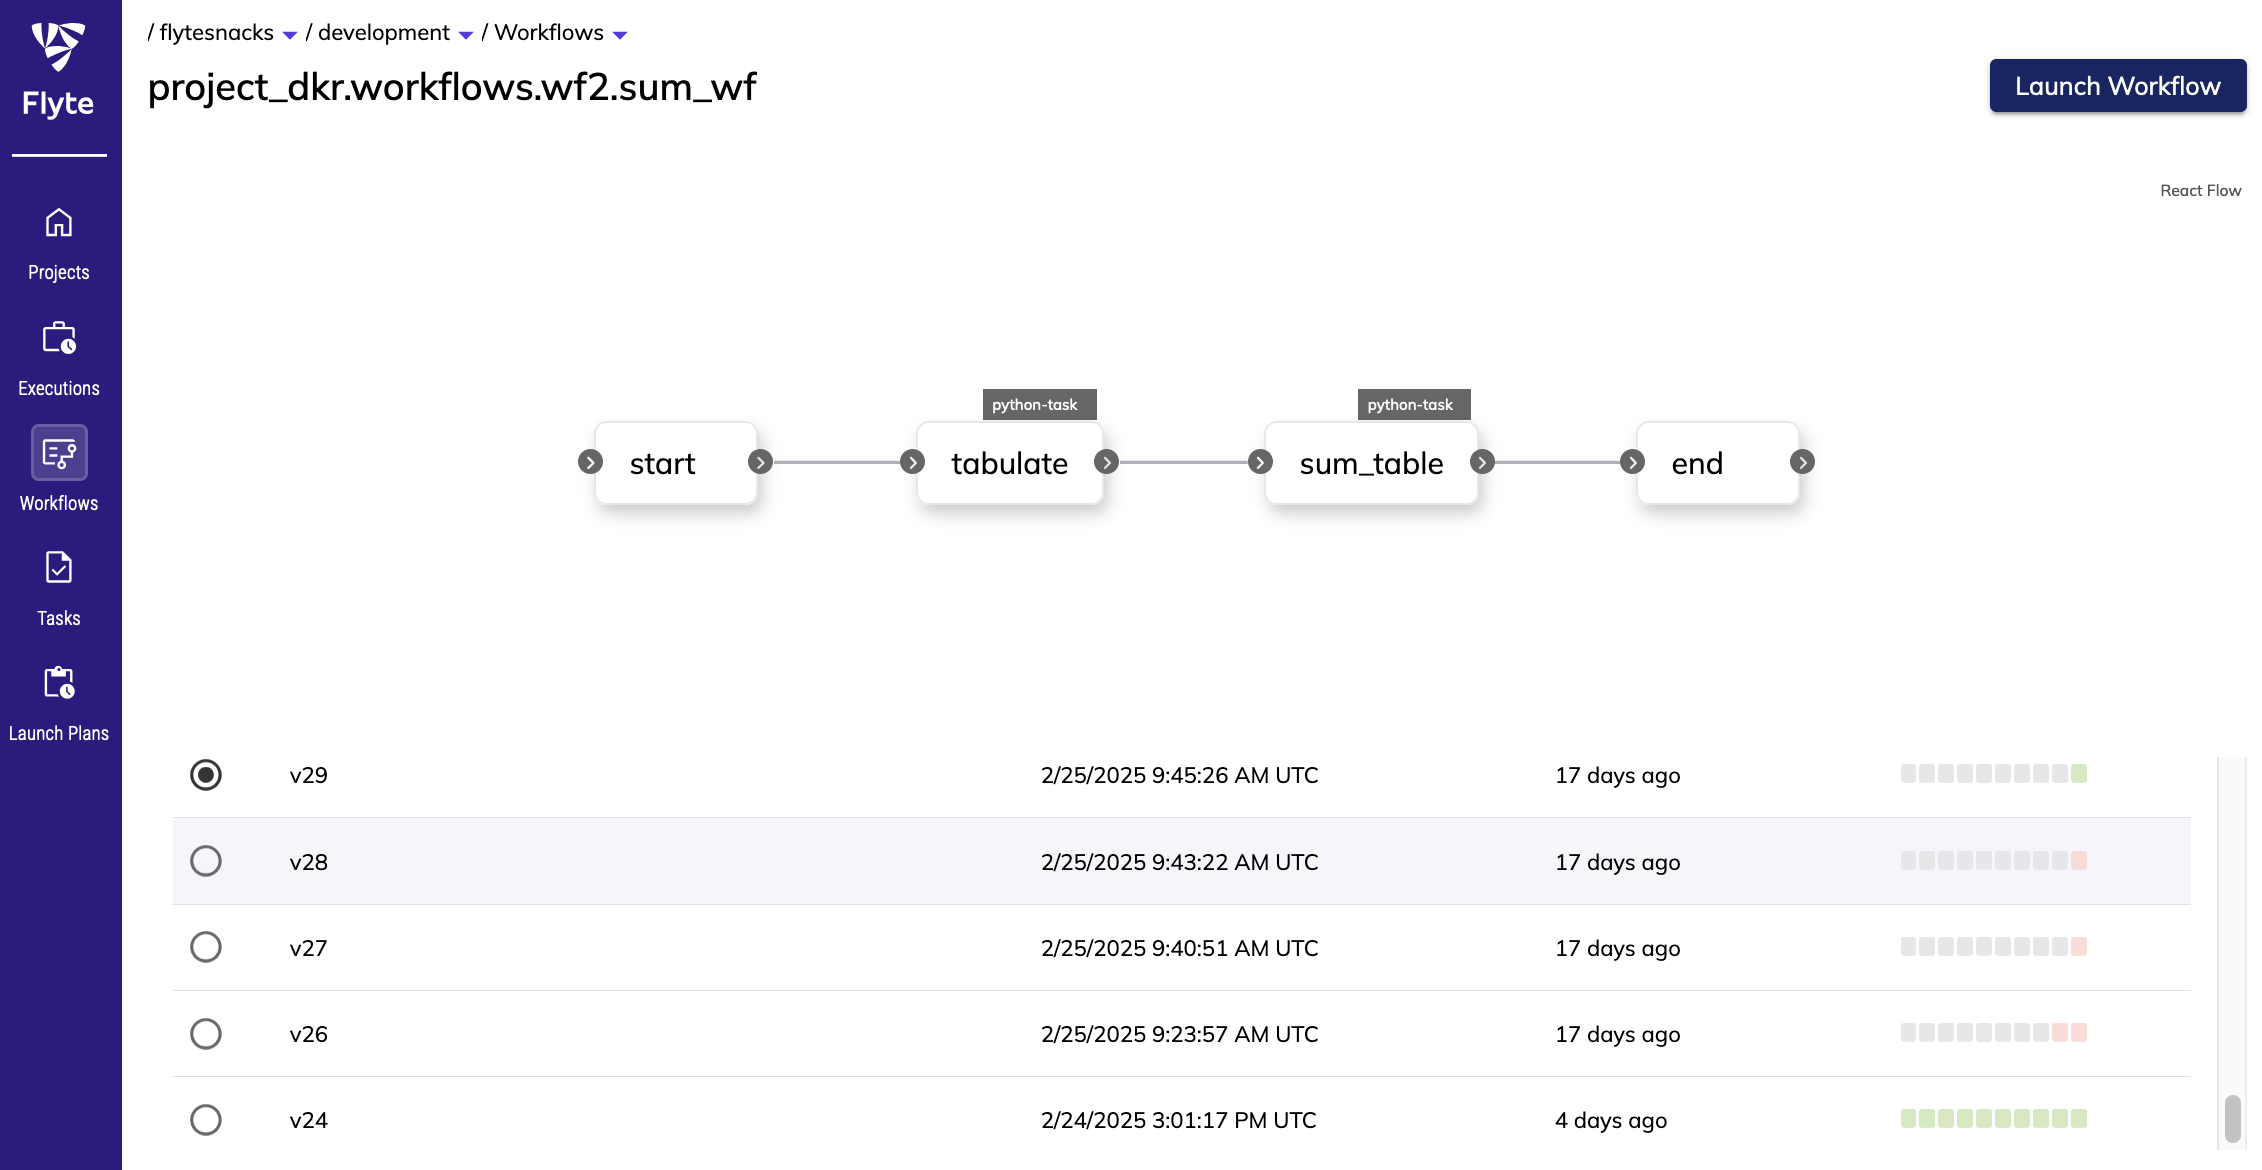Screen dimensions: 2262x1170
Task: Click the versions list scrollbar thumb
Action: pos(2232,1118)
